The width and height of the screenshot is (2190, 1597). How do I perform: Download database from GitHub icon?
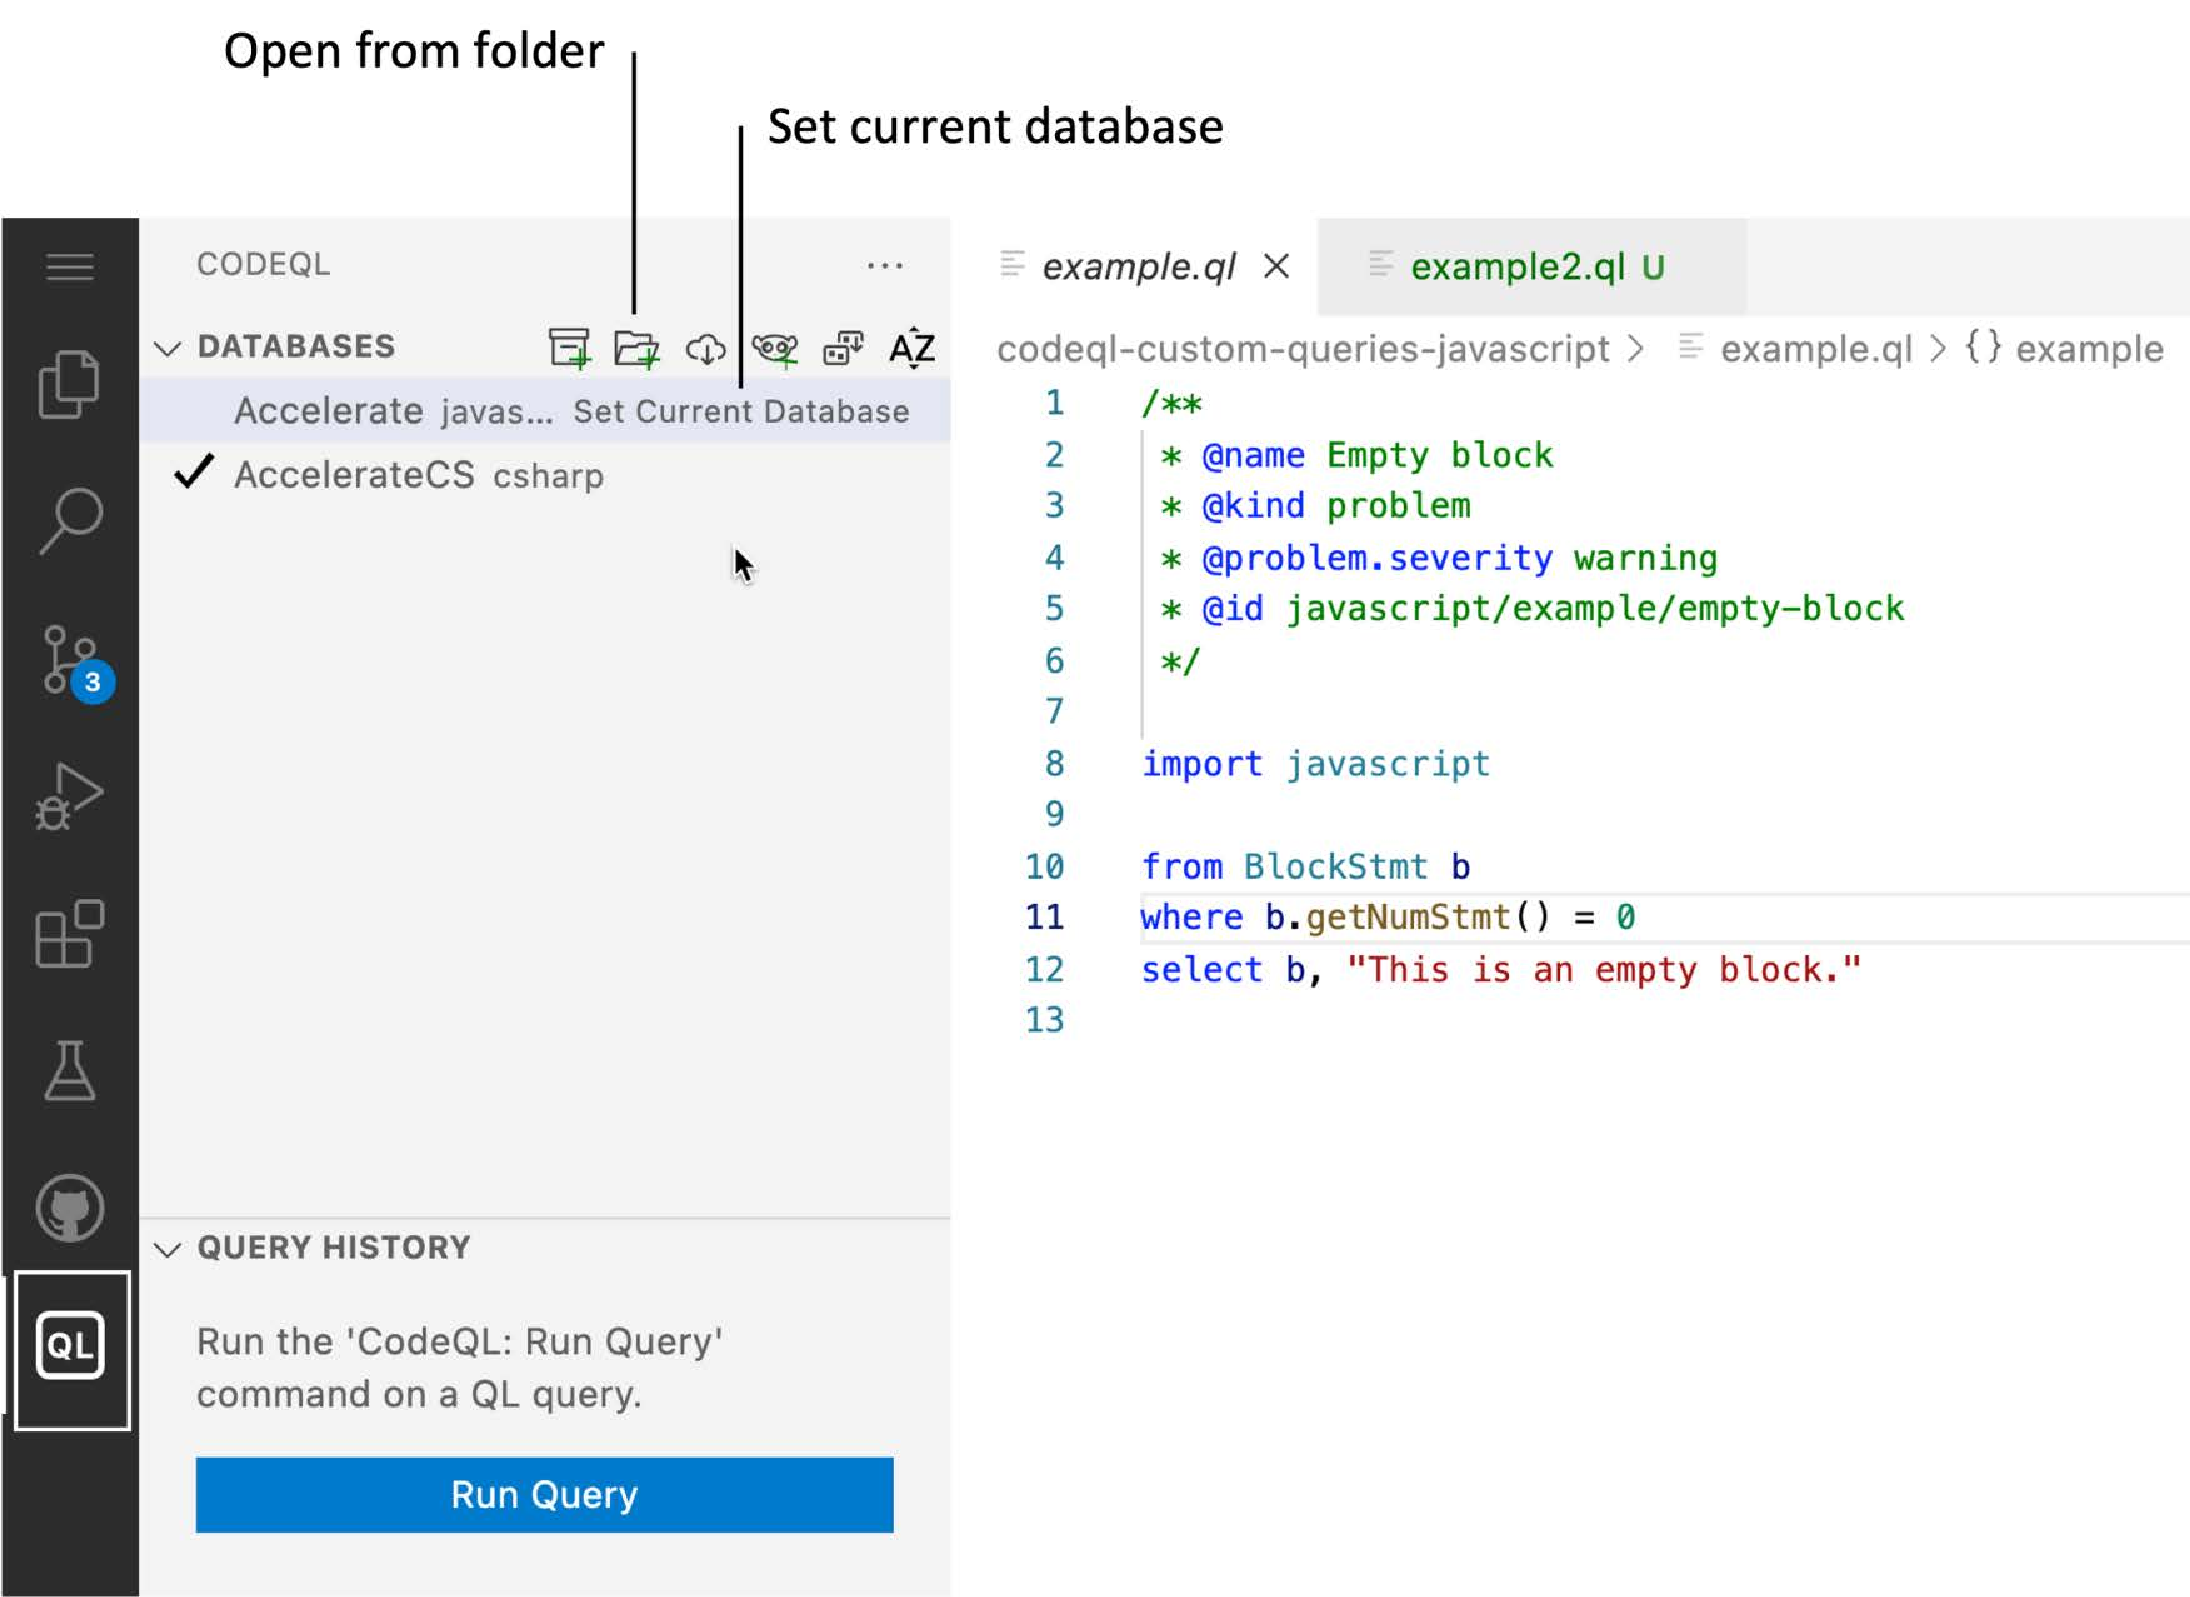[x=775, y=349]
